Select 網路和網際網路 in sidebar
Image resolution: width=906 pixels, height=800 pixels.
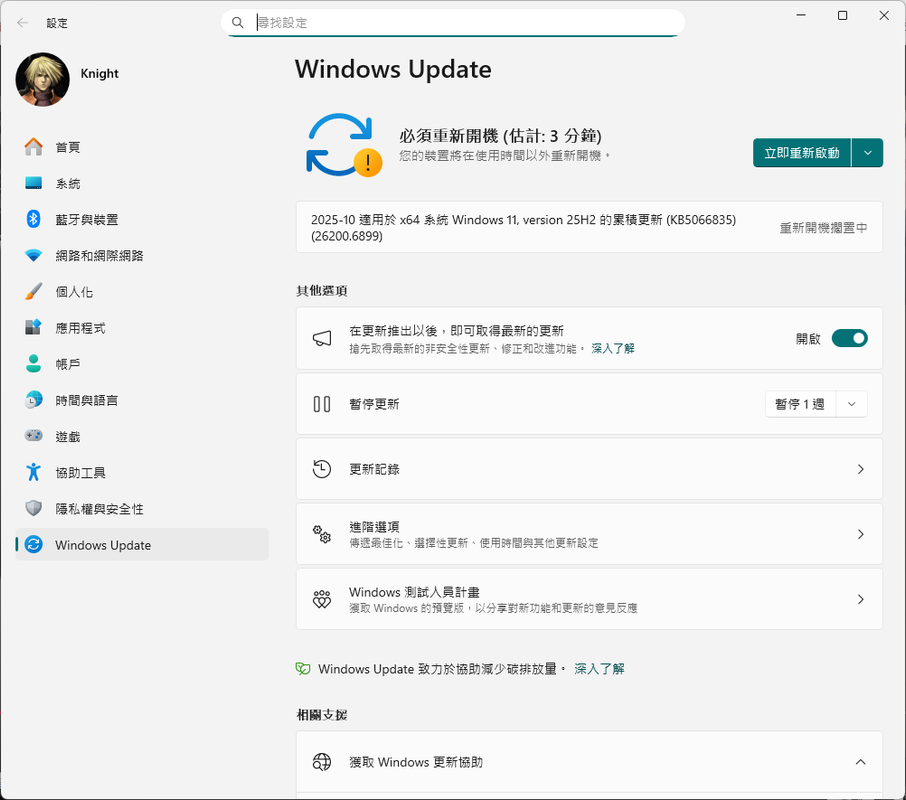(142, 255)
